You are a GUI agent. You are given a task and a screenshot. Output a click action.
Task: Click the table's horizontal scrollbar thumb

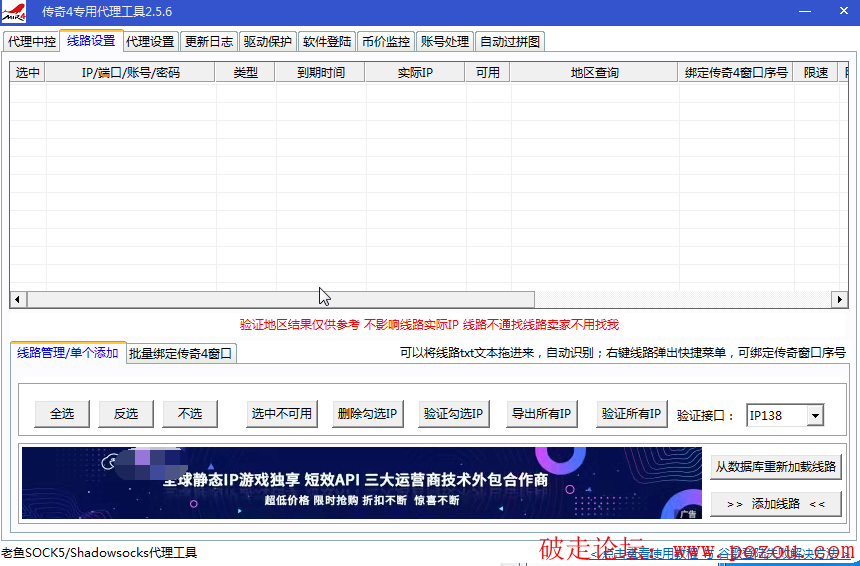[281, 299]
